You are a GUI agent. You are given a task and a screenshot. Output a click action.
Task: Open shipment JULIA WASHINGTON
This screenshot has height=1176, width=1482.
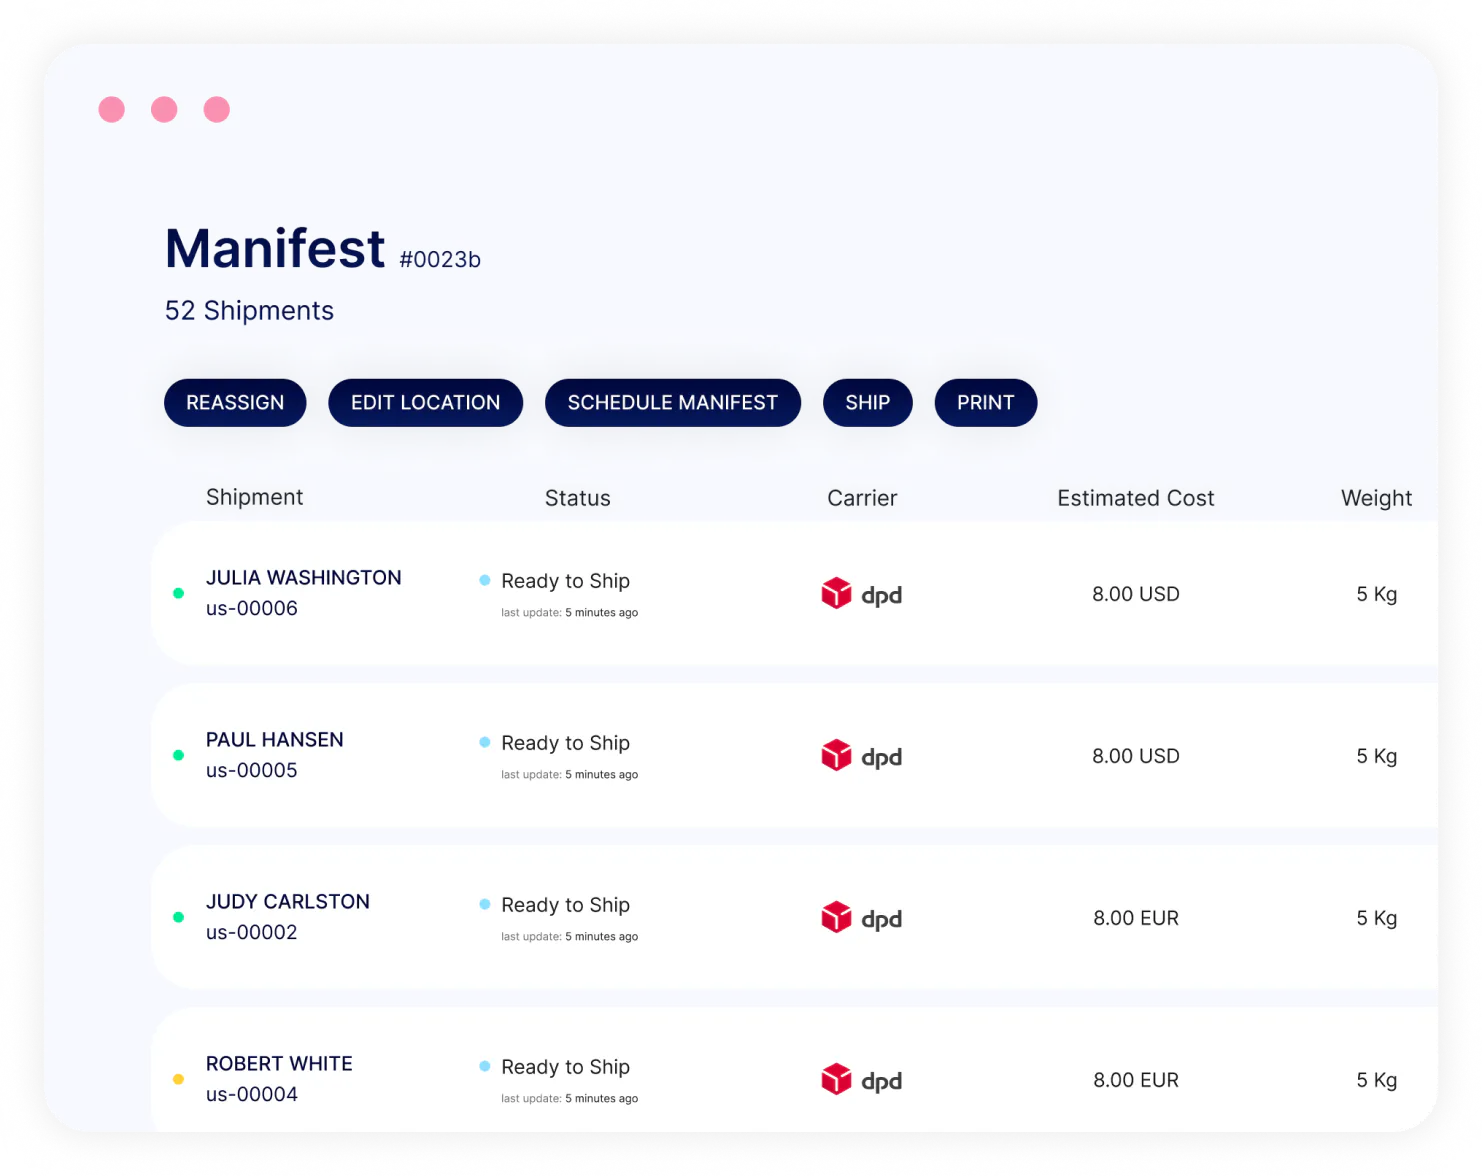[x=304, y=578]
